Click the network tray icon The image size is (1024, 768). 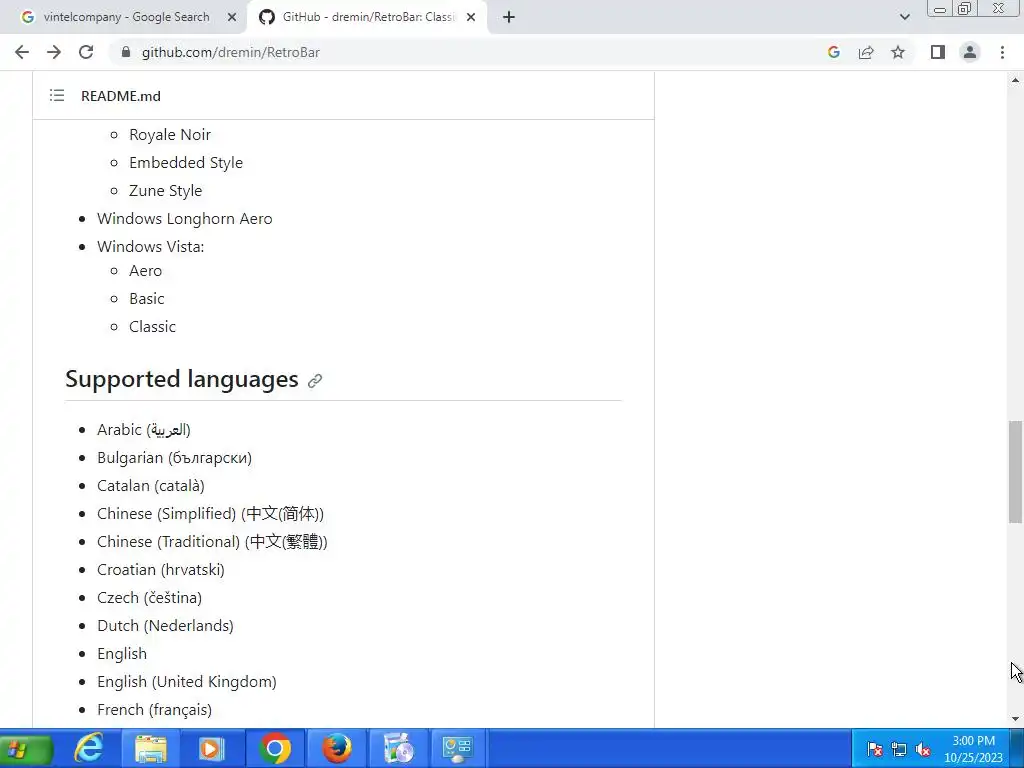point(899,749)
